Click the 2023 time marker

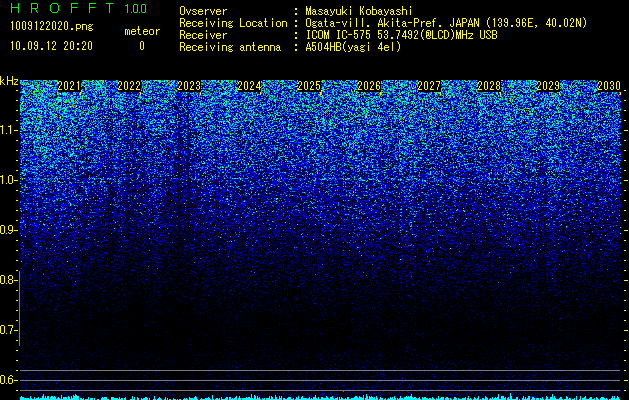pyautogui.click(x=189, y=86)
